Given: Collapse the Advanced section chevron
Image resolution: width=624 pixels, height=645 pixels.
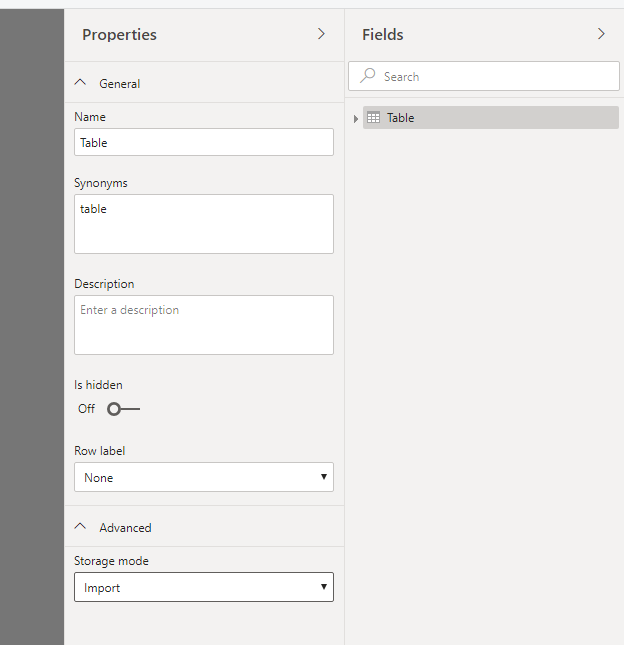Looking at the screenshot, I should [80, 527].
